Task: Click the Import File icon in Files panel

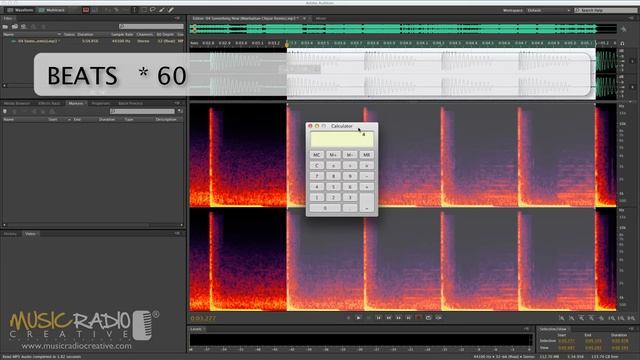Action: (15, 27)
